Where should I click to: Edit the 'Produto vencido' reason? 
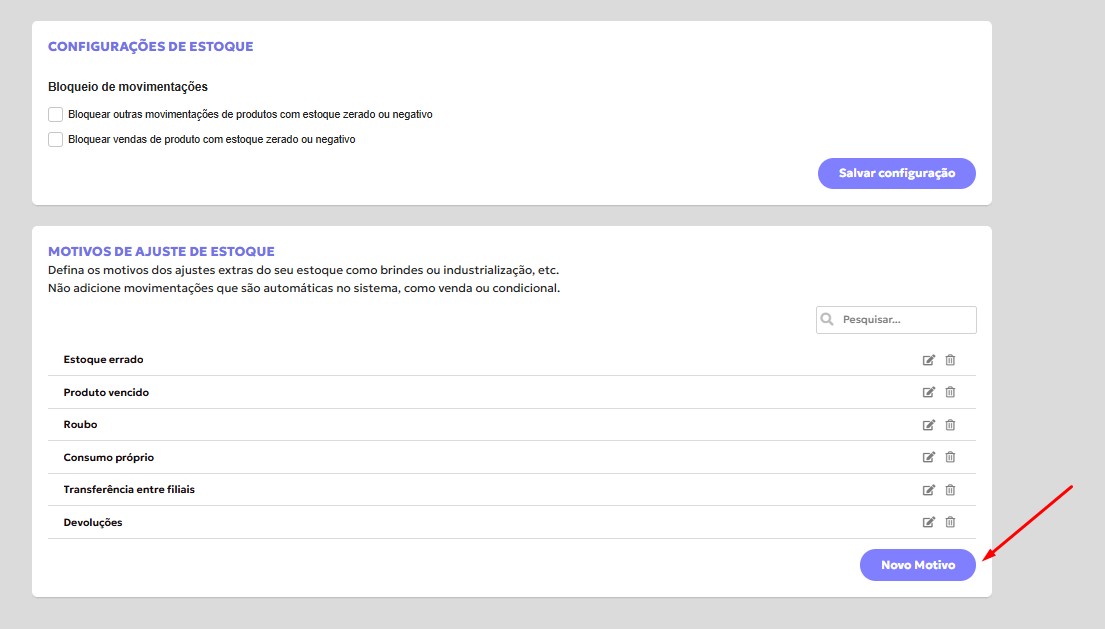(928, 392)
